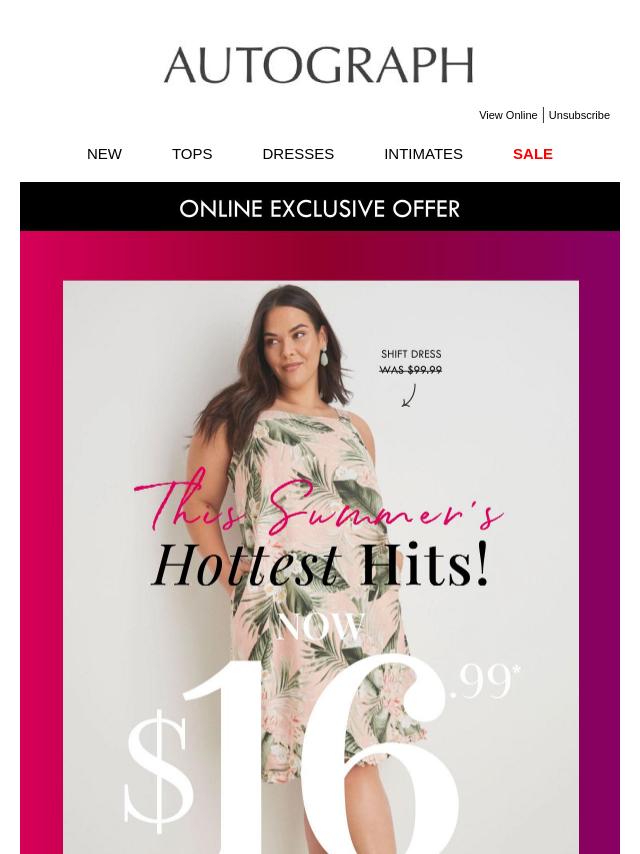
Task: Open the INTIMATES category
Action: click(423, 154)
